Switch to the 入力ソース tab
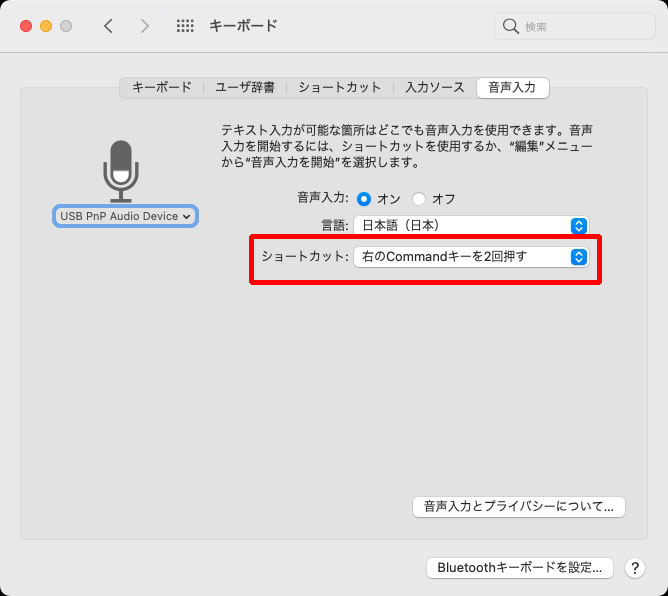 pos(435,87)
